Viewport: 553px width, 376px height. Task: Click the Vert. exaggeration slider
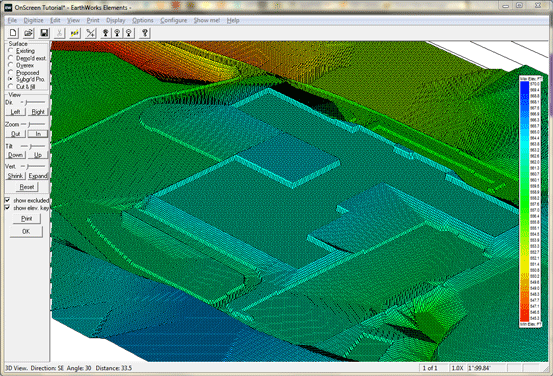click(33, 166)
